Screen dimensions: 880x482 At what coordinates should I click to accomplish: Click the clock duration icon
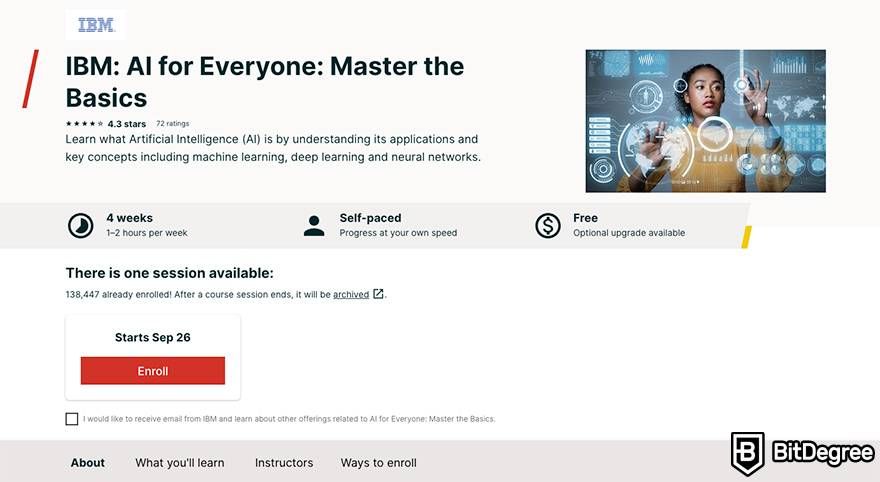pos(81,226)
